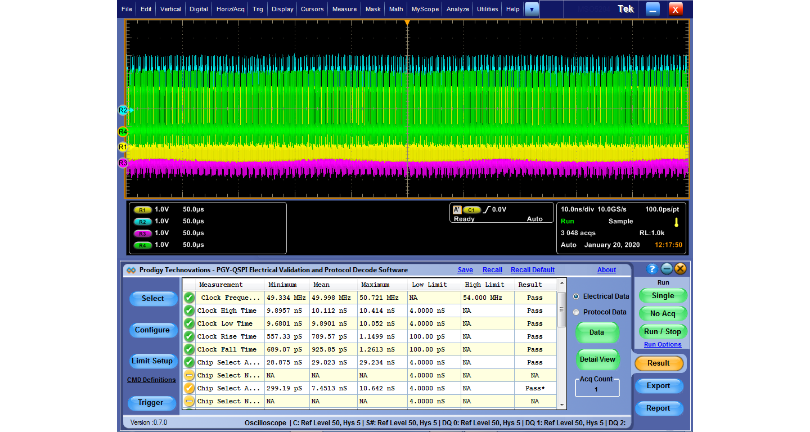Generate a Report
The image size is (810, 432).
coord(659,408)
